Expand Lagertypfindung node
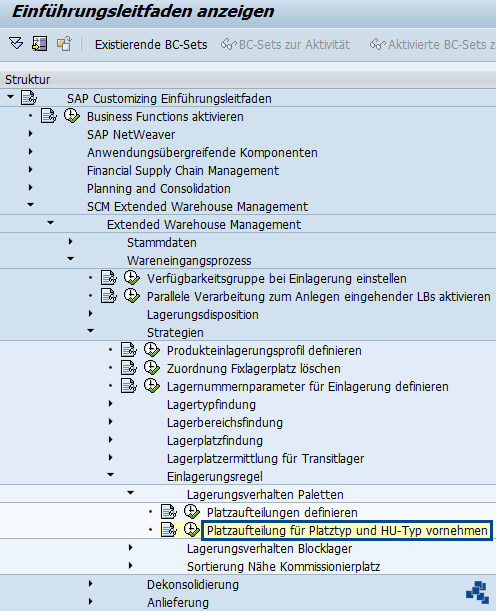 (x=111, y=403)
